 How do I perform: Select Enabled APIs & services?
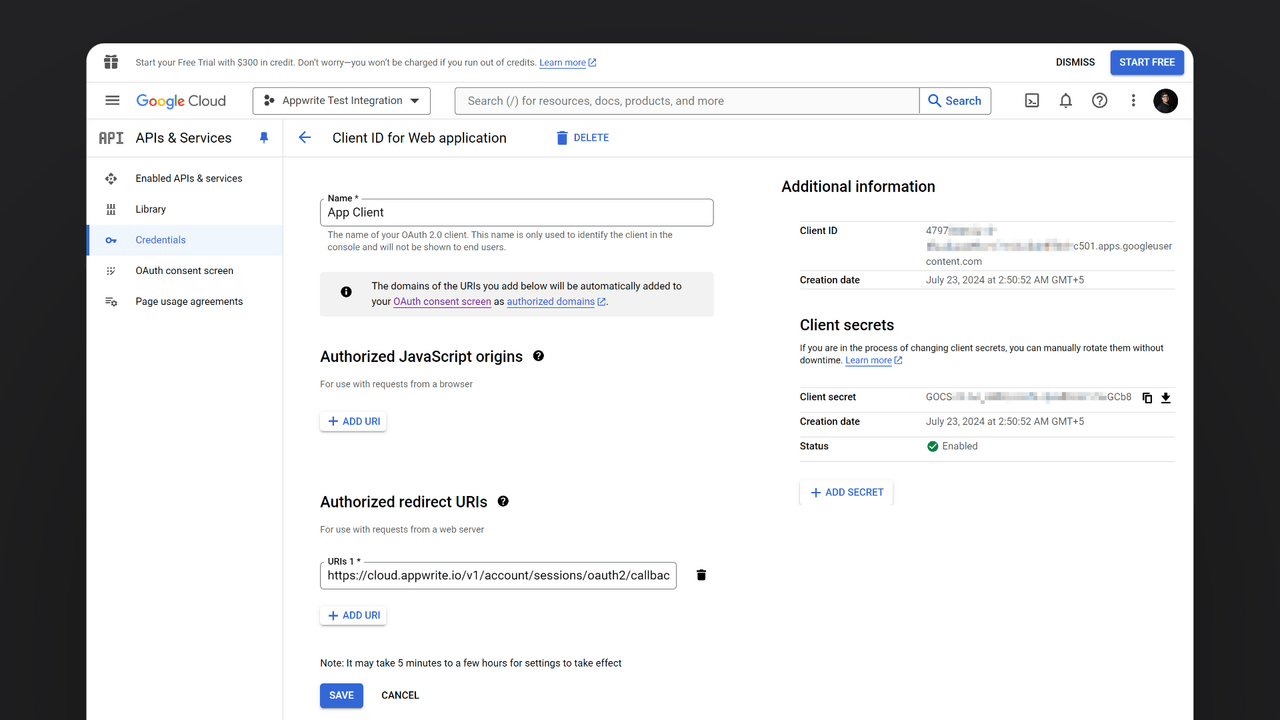pos(188,178)
